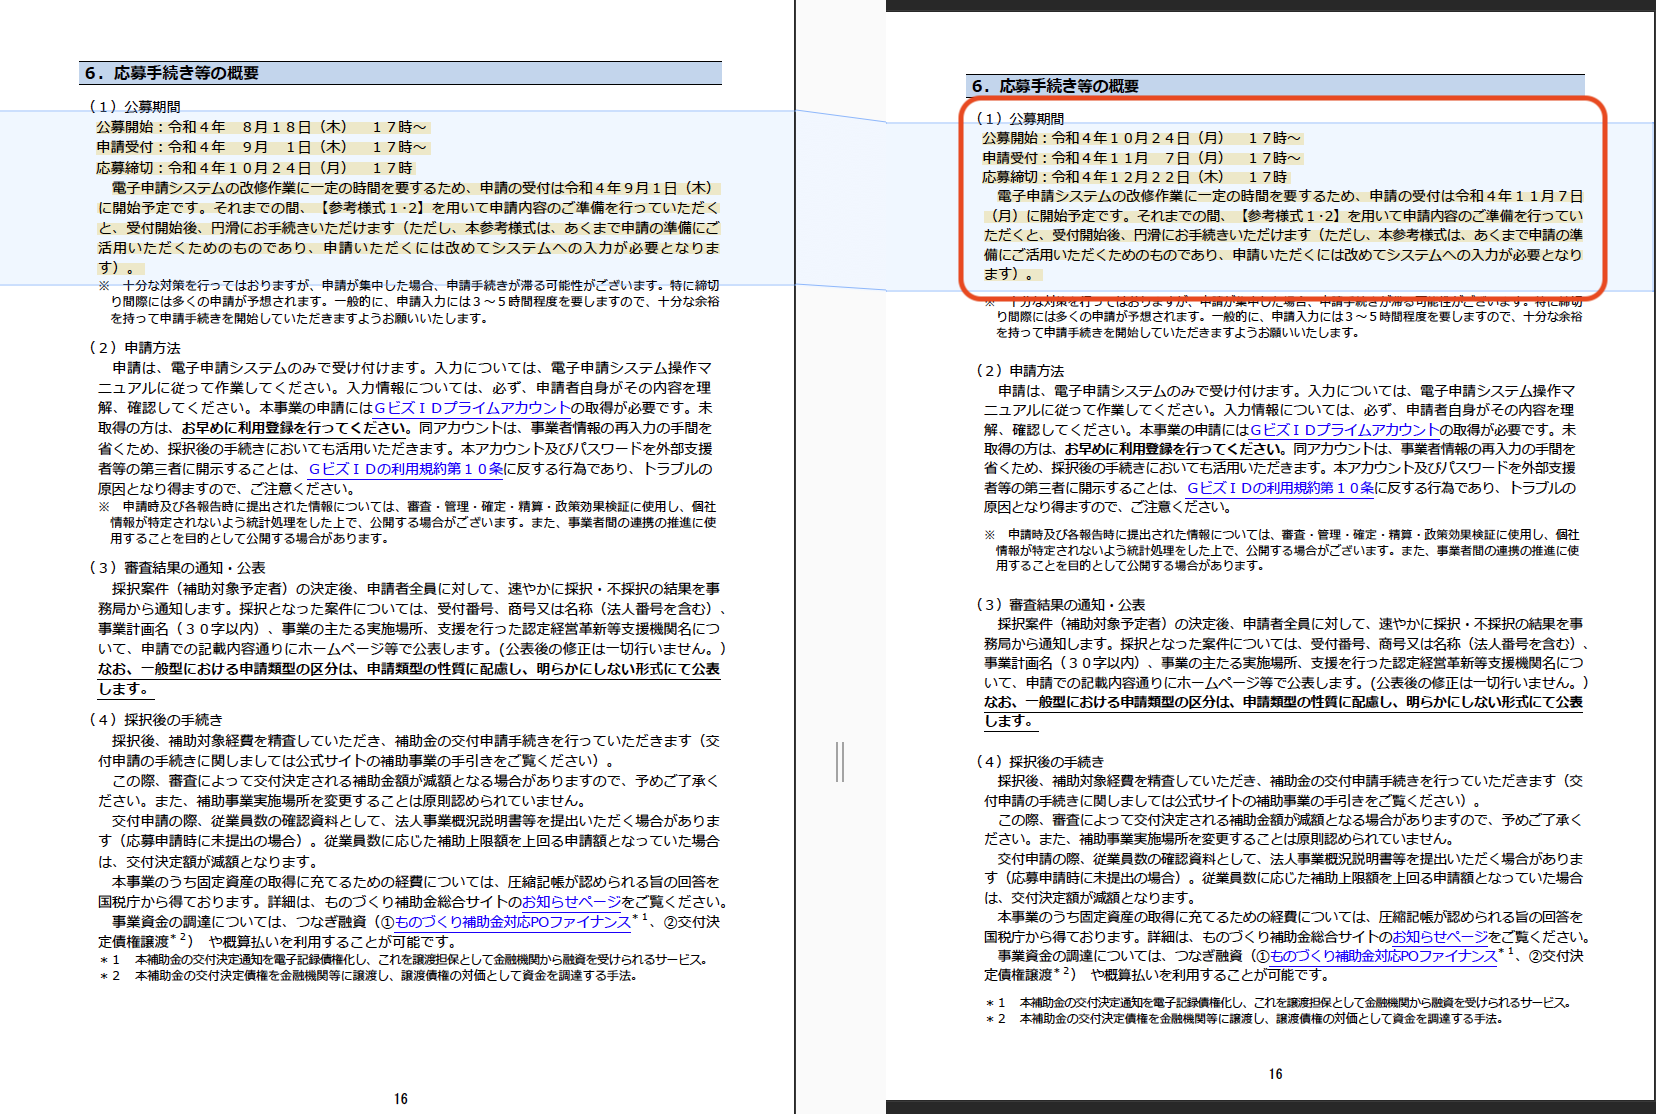Grab the vertical splitter handle between documents
The image size is (1656, 1114).
tap(840, 762)
